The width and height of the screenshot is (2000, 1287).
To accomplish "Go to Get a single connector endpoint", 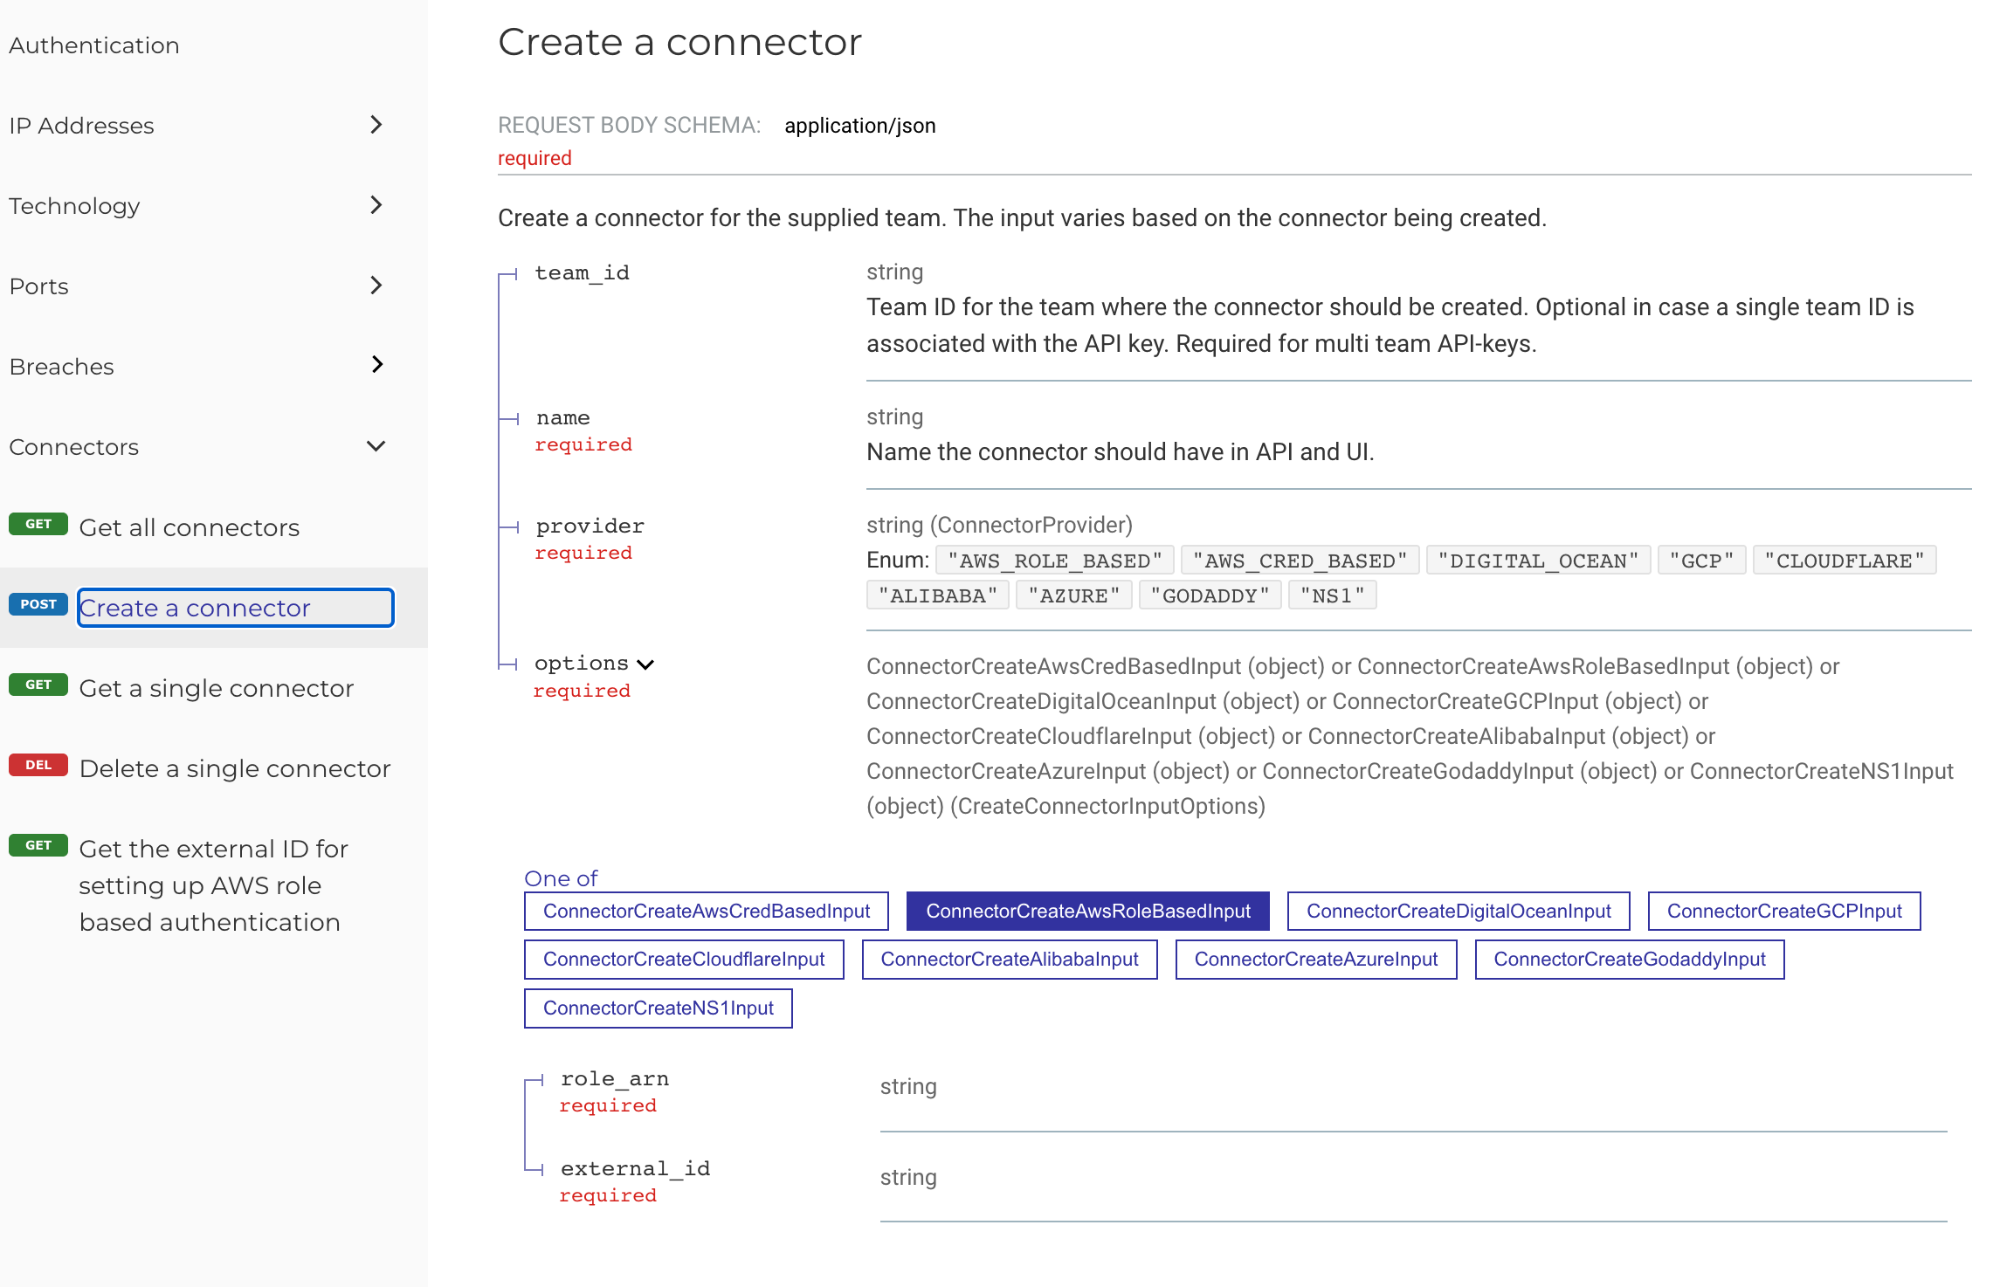I will tap(216, 688).
